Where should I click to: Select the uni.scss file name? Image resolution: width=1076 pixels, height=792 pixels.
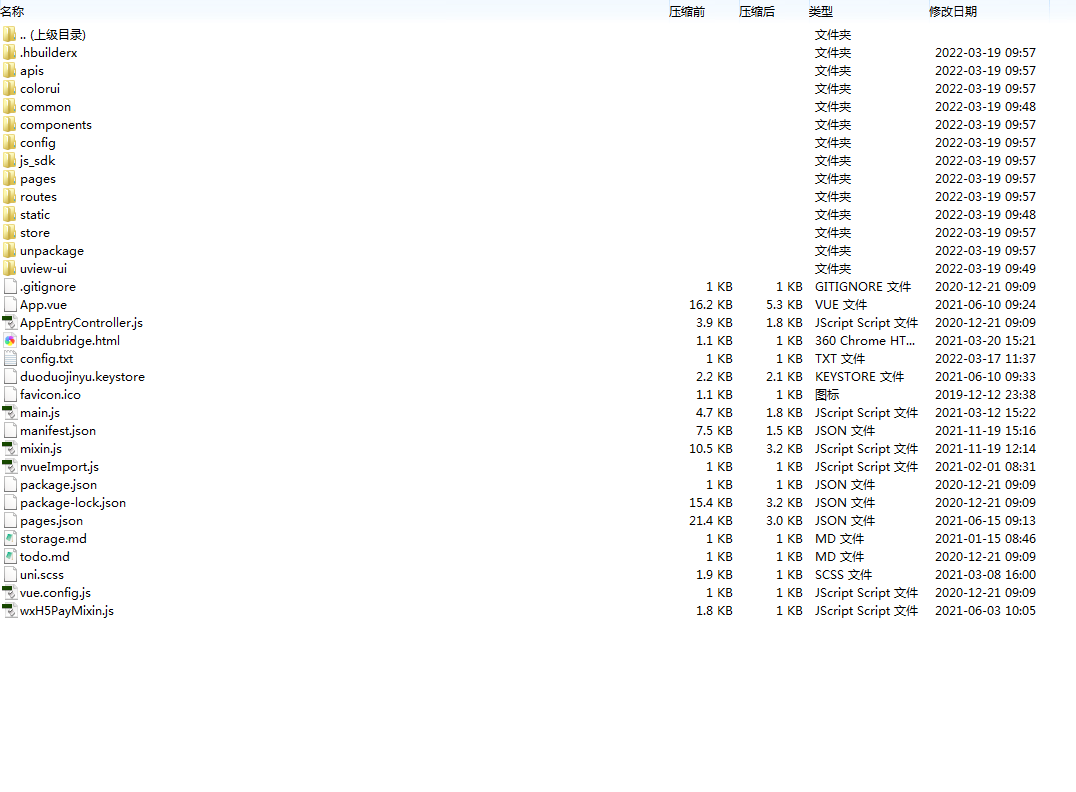tap(42, 574)
